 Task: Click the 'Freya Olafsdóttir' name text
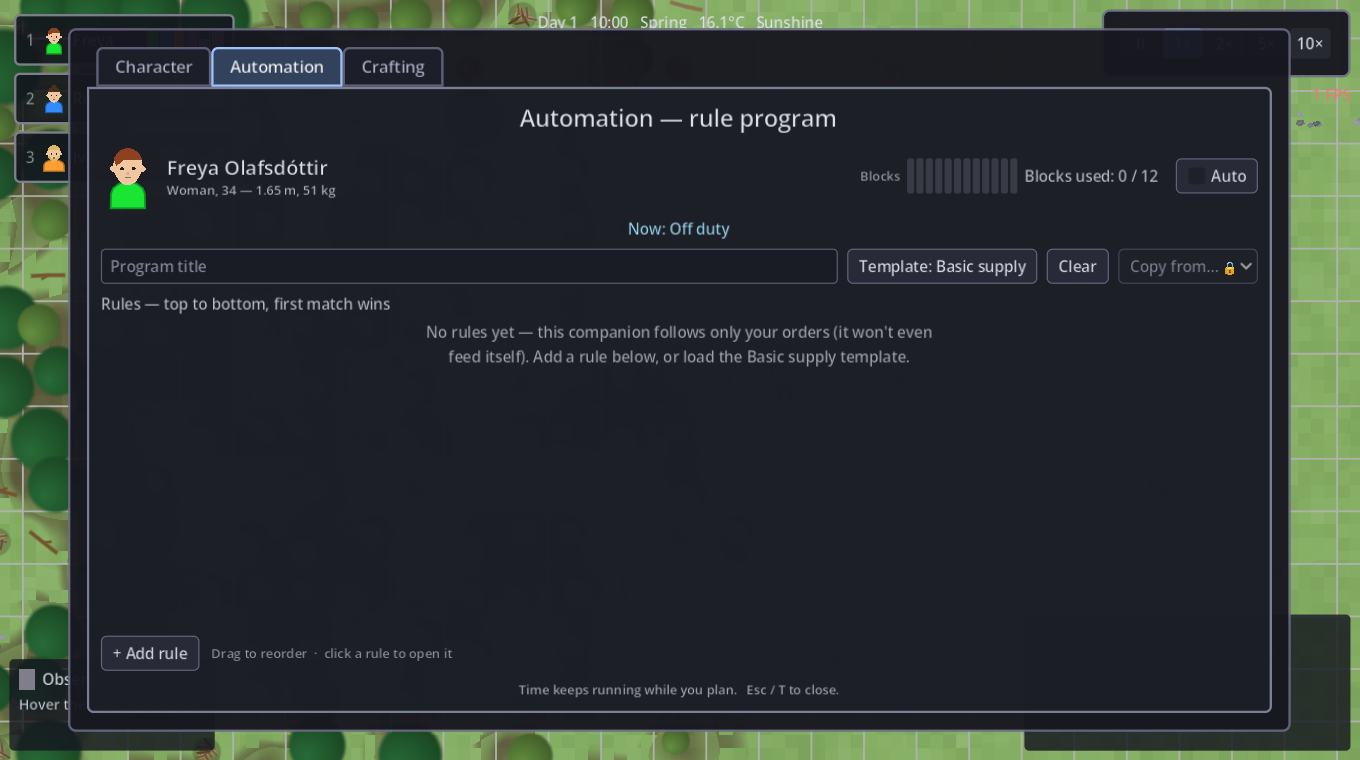(247, 168)
